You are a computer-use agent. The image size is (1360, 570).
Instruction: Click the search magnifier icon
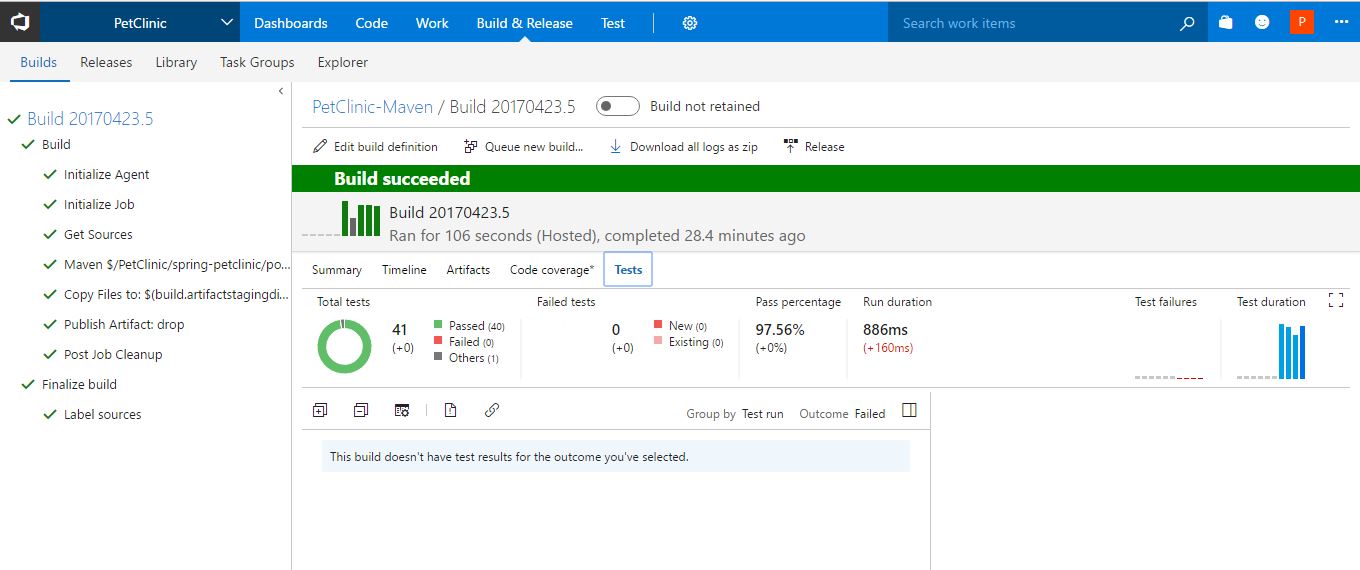pyautogui.click(x=1187, y=23)
